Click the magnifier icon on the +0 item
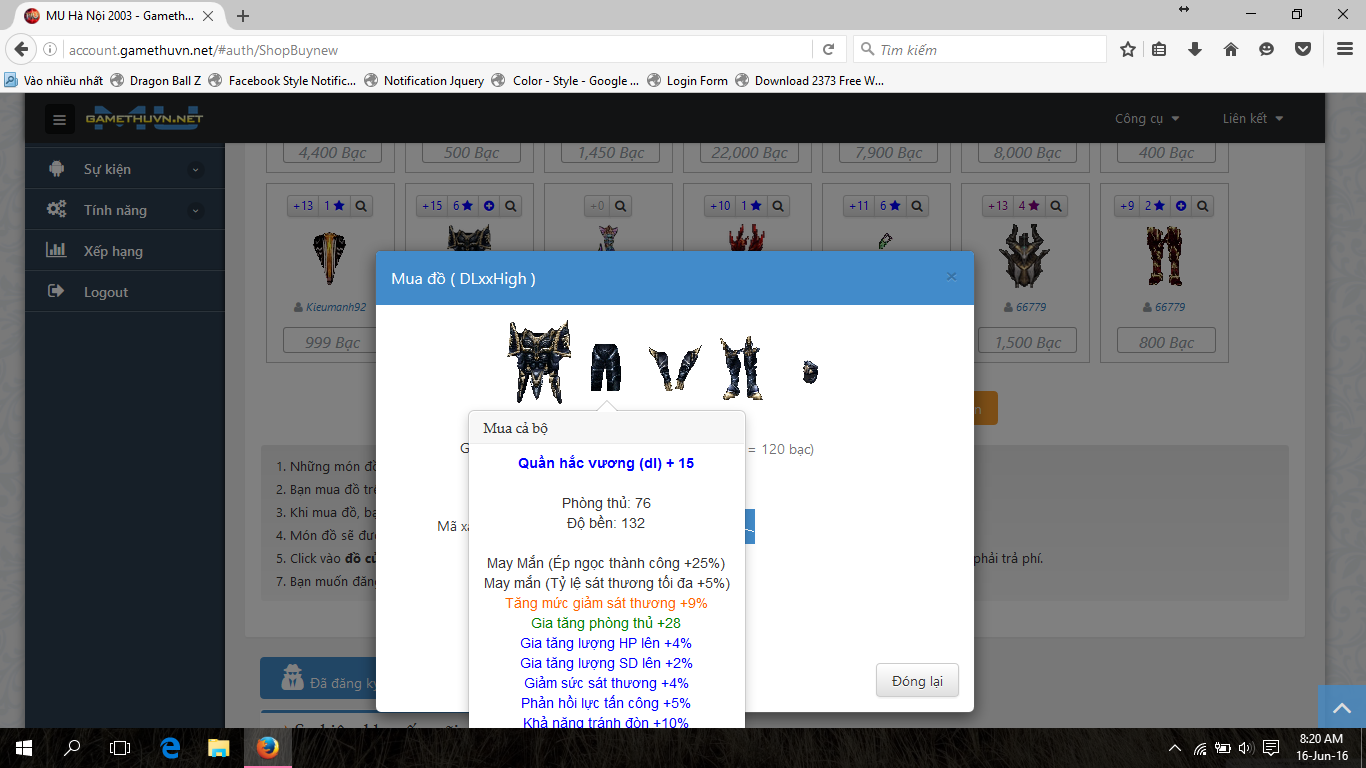Image resolution: width=1366 pixels, height=768 pixels. click(620, 206)
